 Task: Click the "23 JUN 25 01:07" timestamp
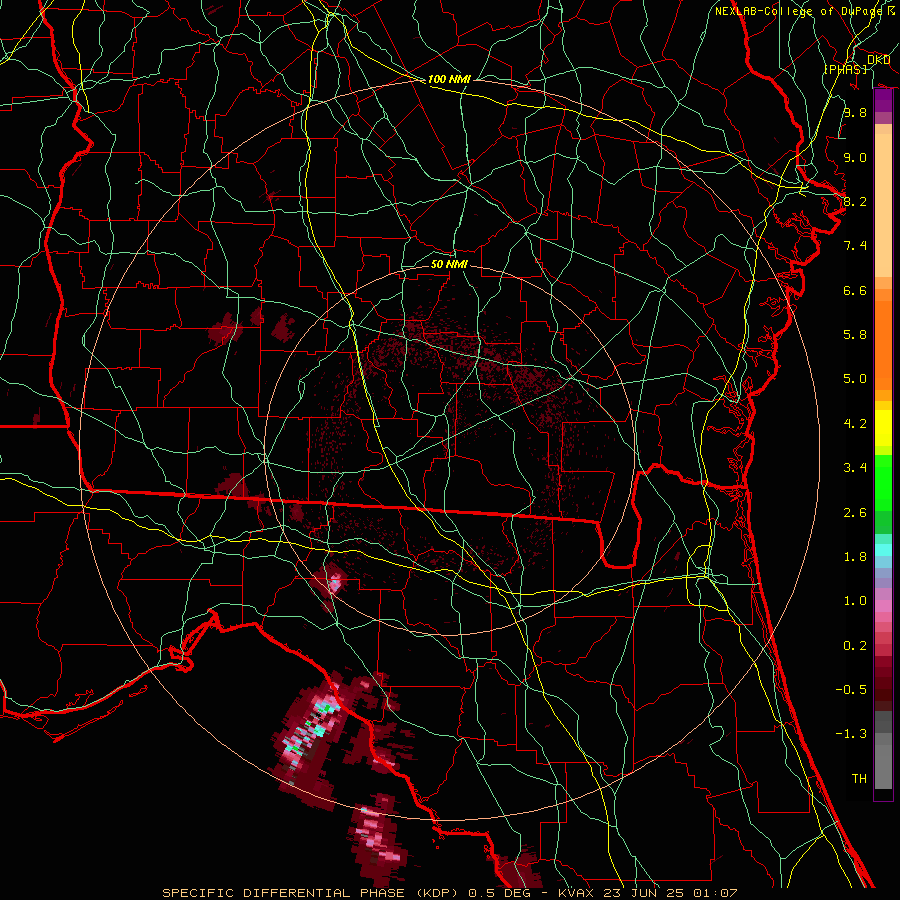(x=671, y=893)
